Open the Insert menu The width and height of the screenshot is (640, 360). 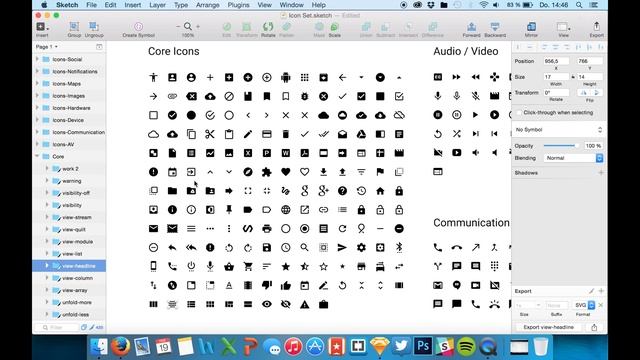[133, 5]
